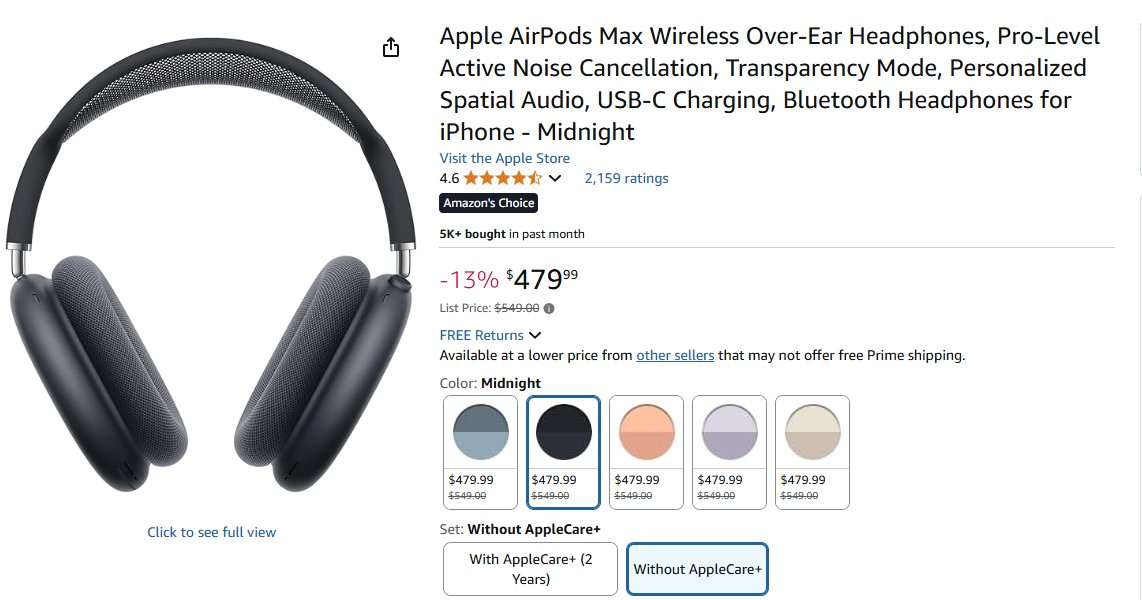
Task: Choose the purple color swatch
Action: pyautogui.click(x=730, y=452)
